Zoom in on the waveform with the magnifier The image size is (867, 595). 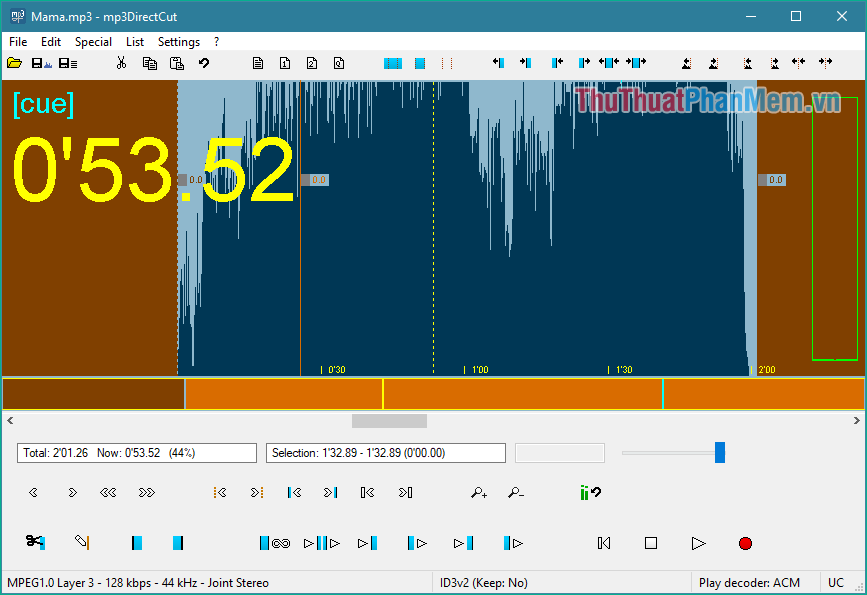(x=478, y=492)
